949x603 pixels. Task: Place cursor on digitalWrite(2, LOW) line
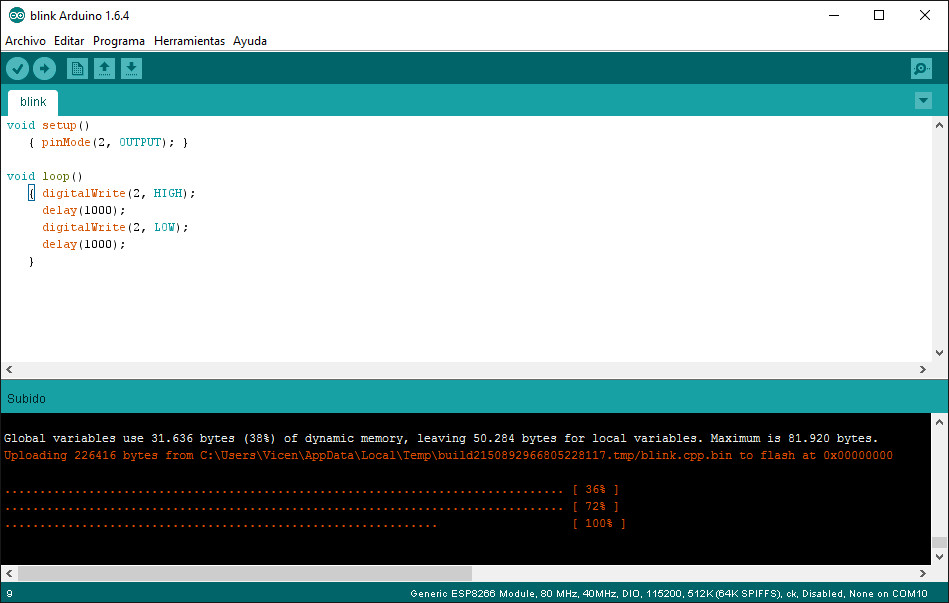coord(115,227)
